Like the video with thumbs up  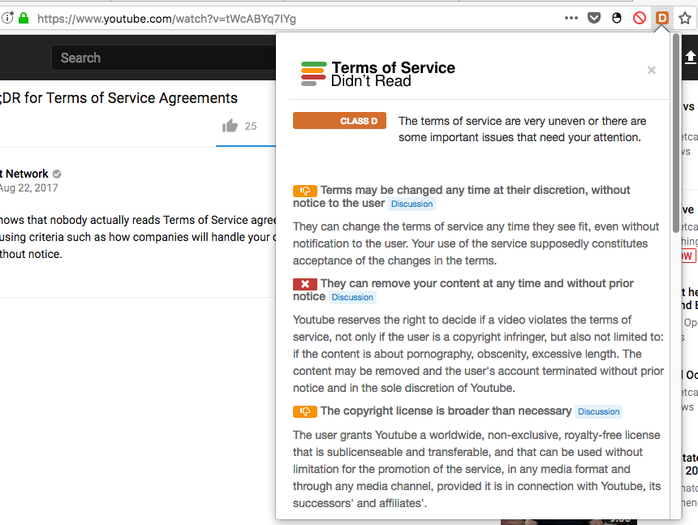[x=231, y=126]
